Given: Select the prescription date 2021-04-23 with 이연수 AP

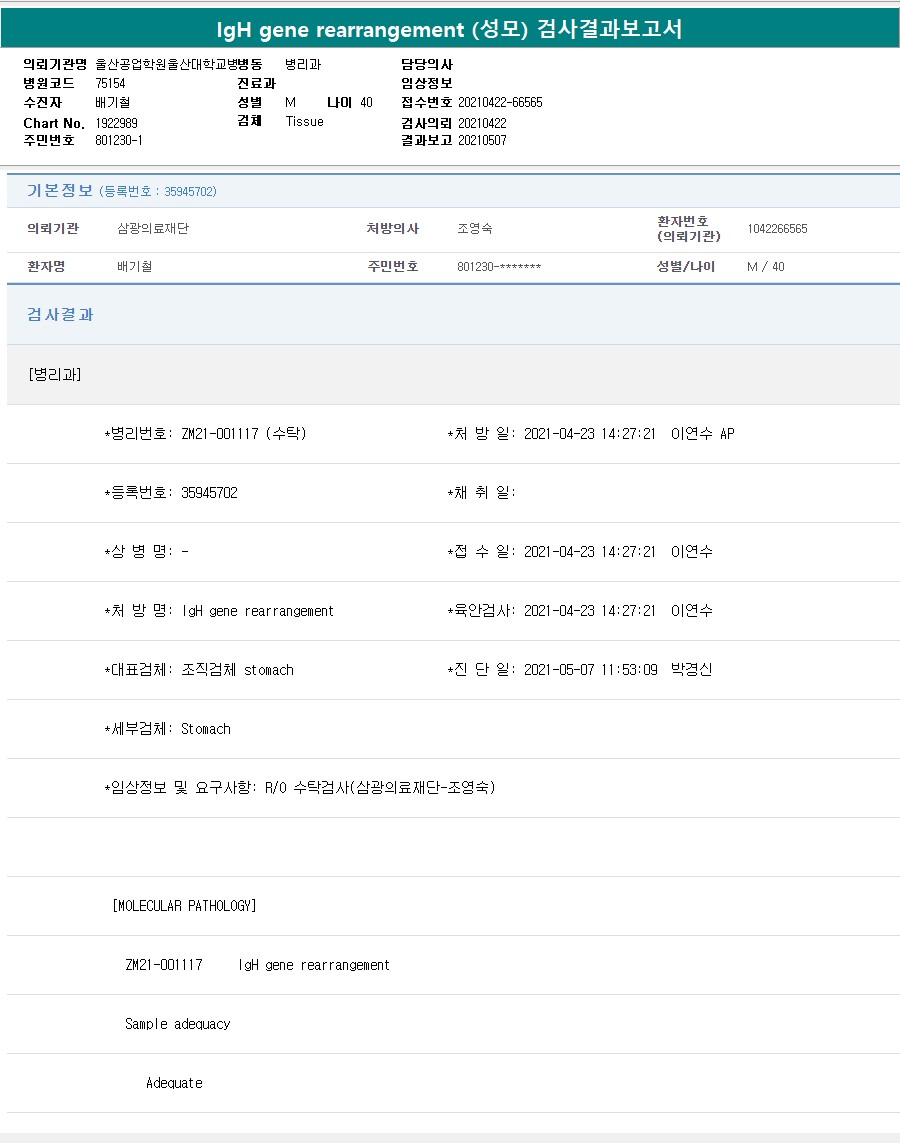Looking at the screenshot, I should tap(591, 434).
